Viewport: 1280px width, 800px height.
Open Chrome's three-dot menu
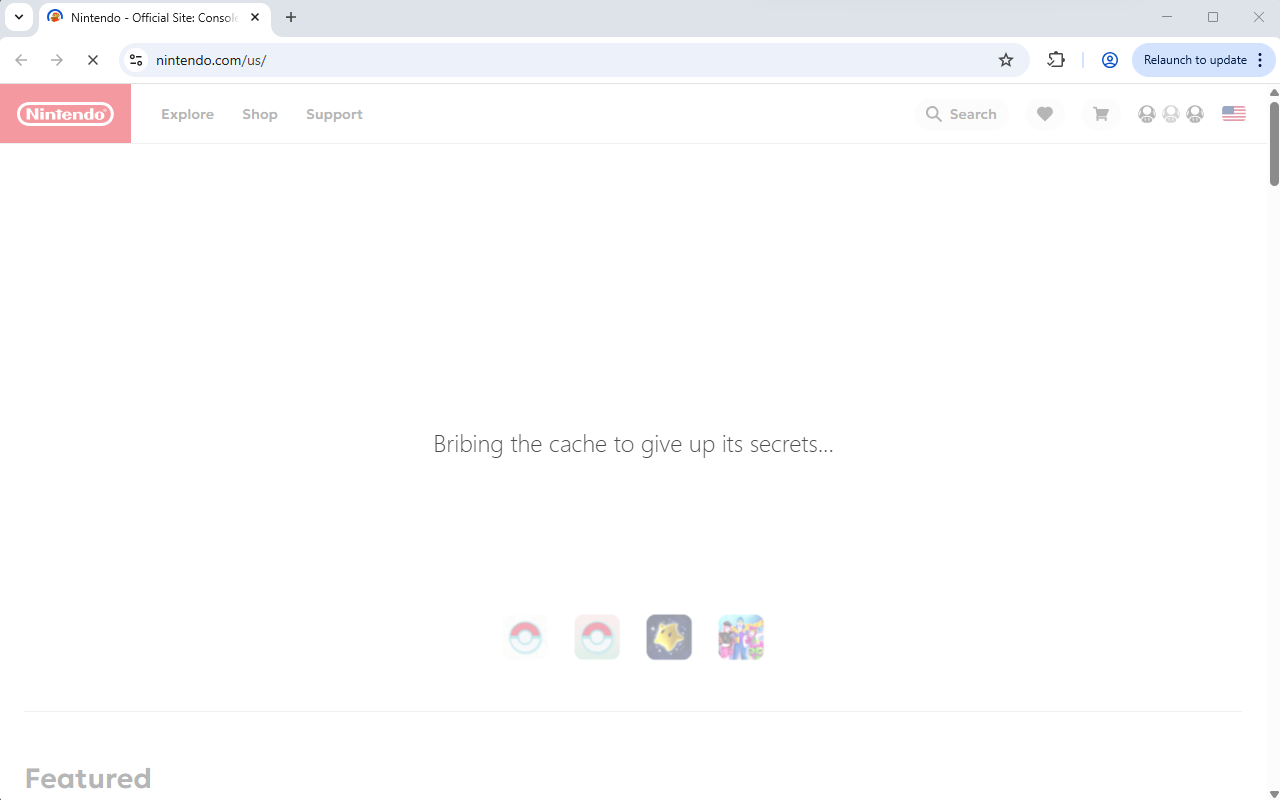(x=1259, y=59)
